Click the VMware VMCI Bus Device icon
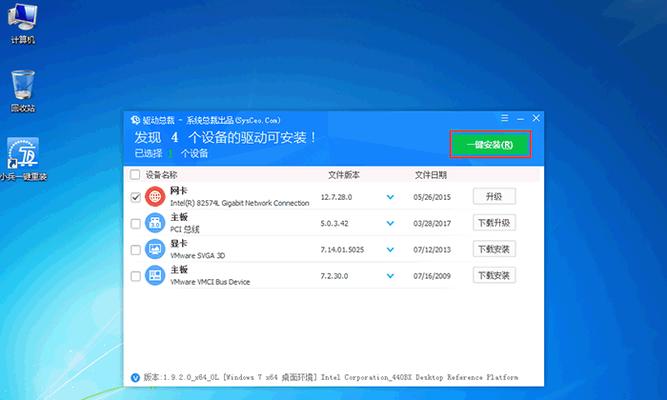The image size is (667, 400). (x=155, y=276)
